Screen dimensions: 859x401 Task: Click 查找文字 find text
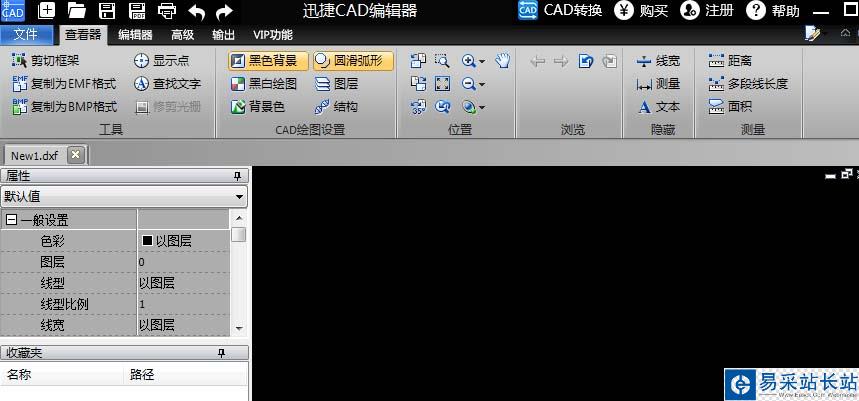168,84
